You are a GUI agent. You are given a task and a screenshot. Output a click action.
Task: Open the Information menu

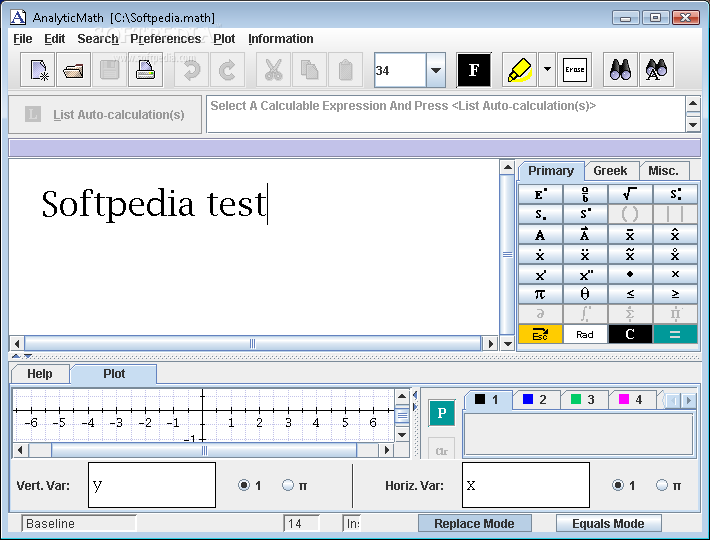click(281, 39)
